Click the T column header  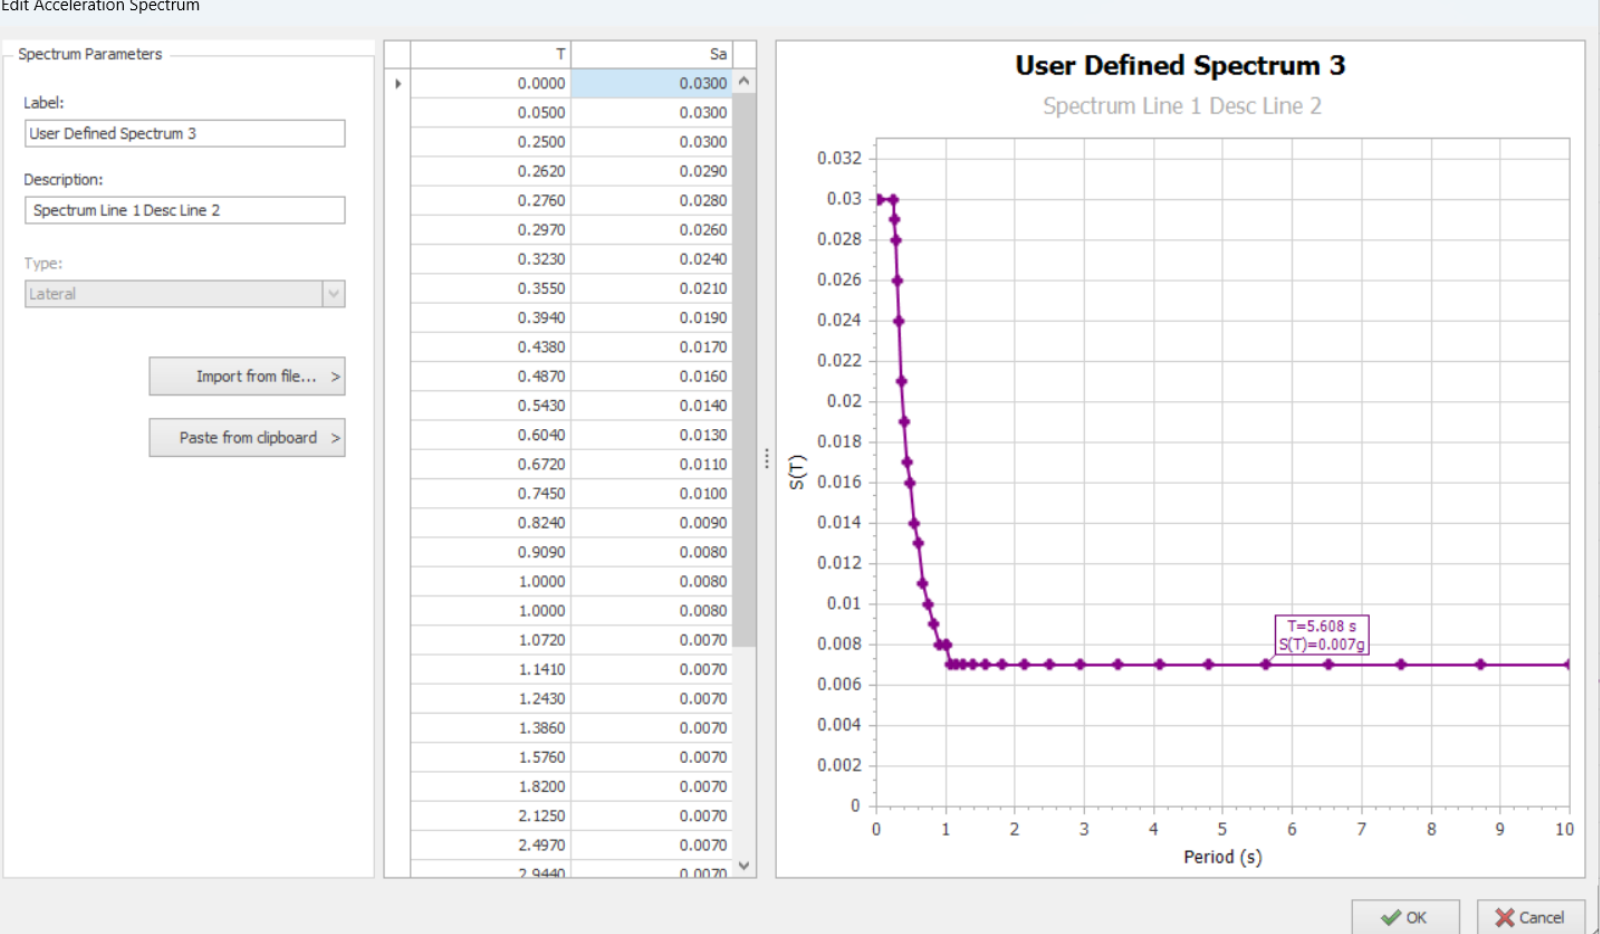pos(490,54)
